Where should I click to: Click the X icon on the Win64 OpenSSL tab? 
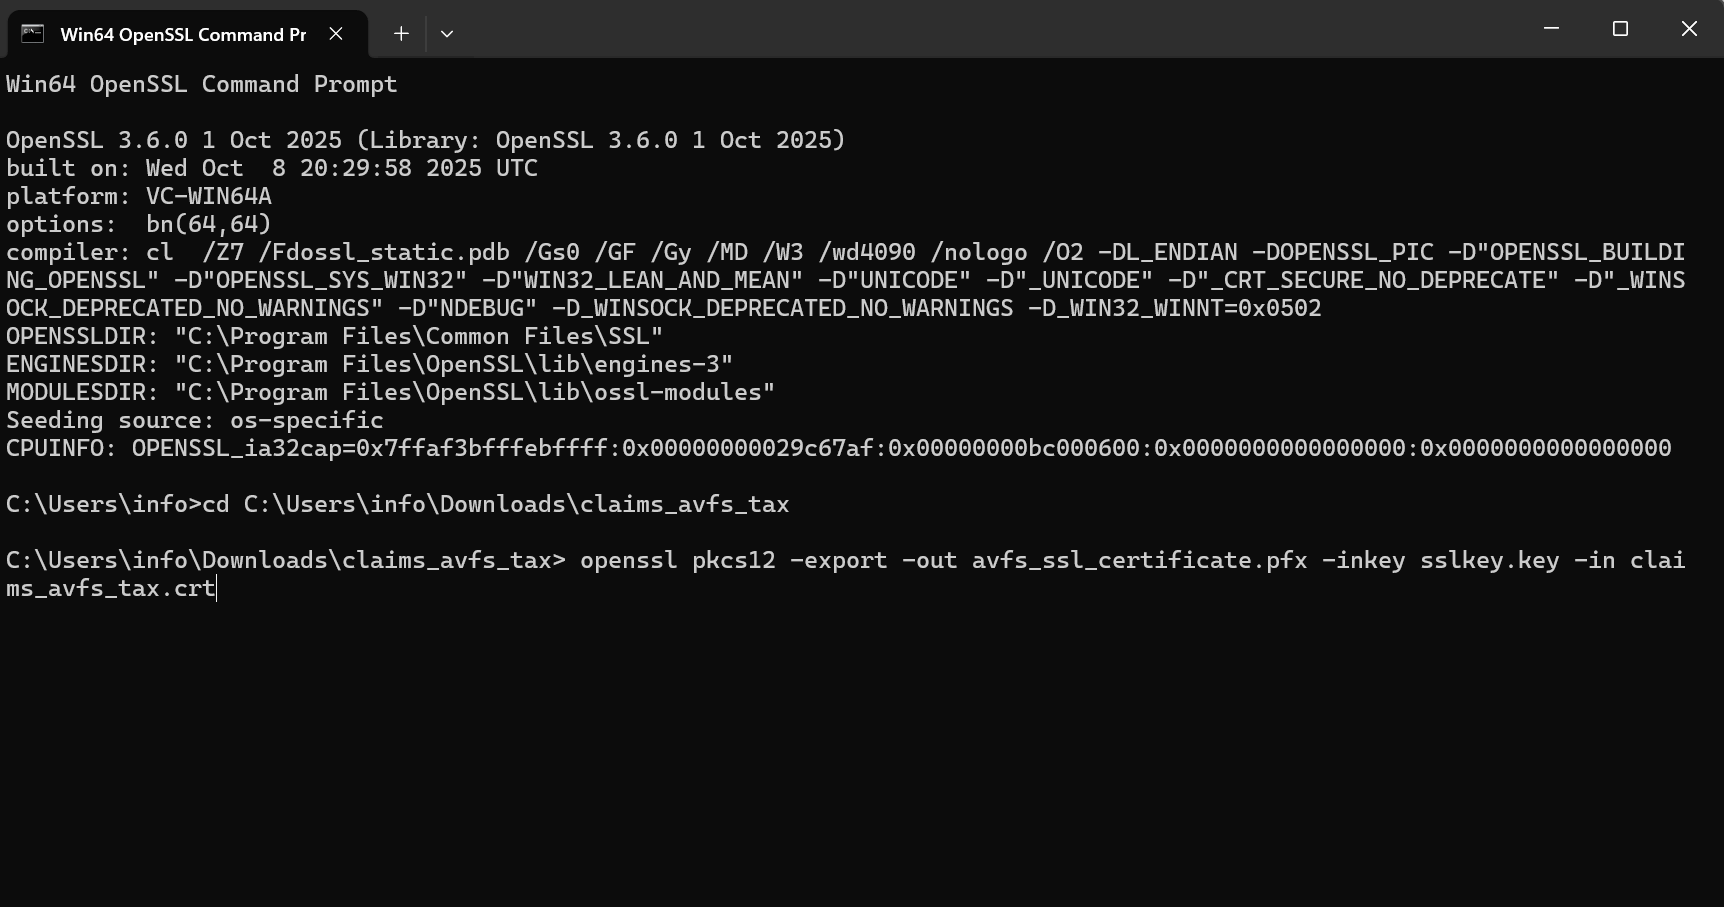pyautogui.click(x=335, y=33)
